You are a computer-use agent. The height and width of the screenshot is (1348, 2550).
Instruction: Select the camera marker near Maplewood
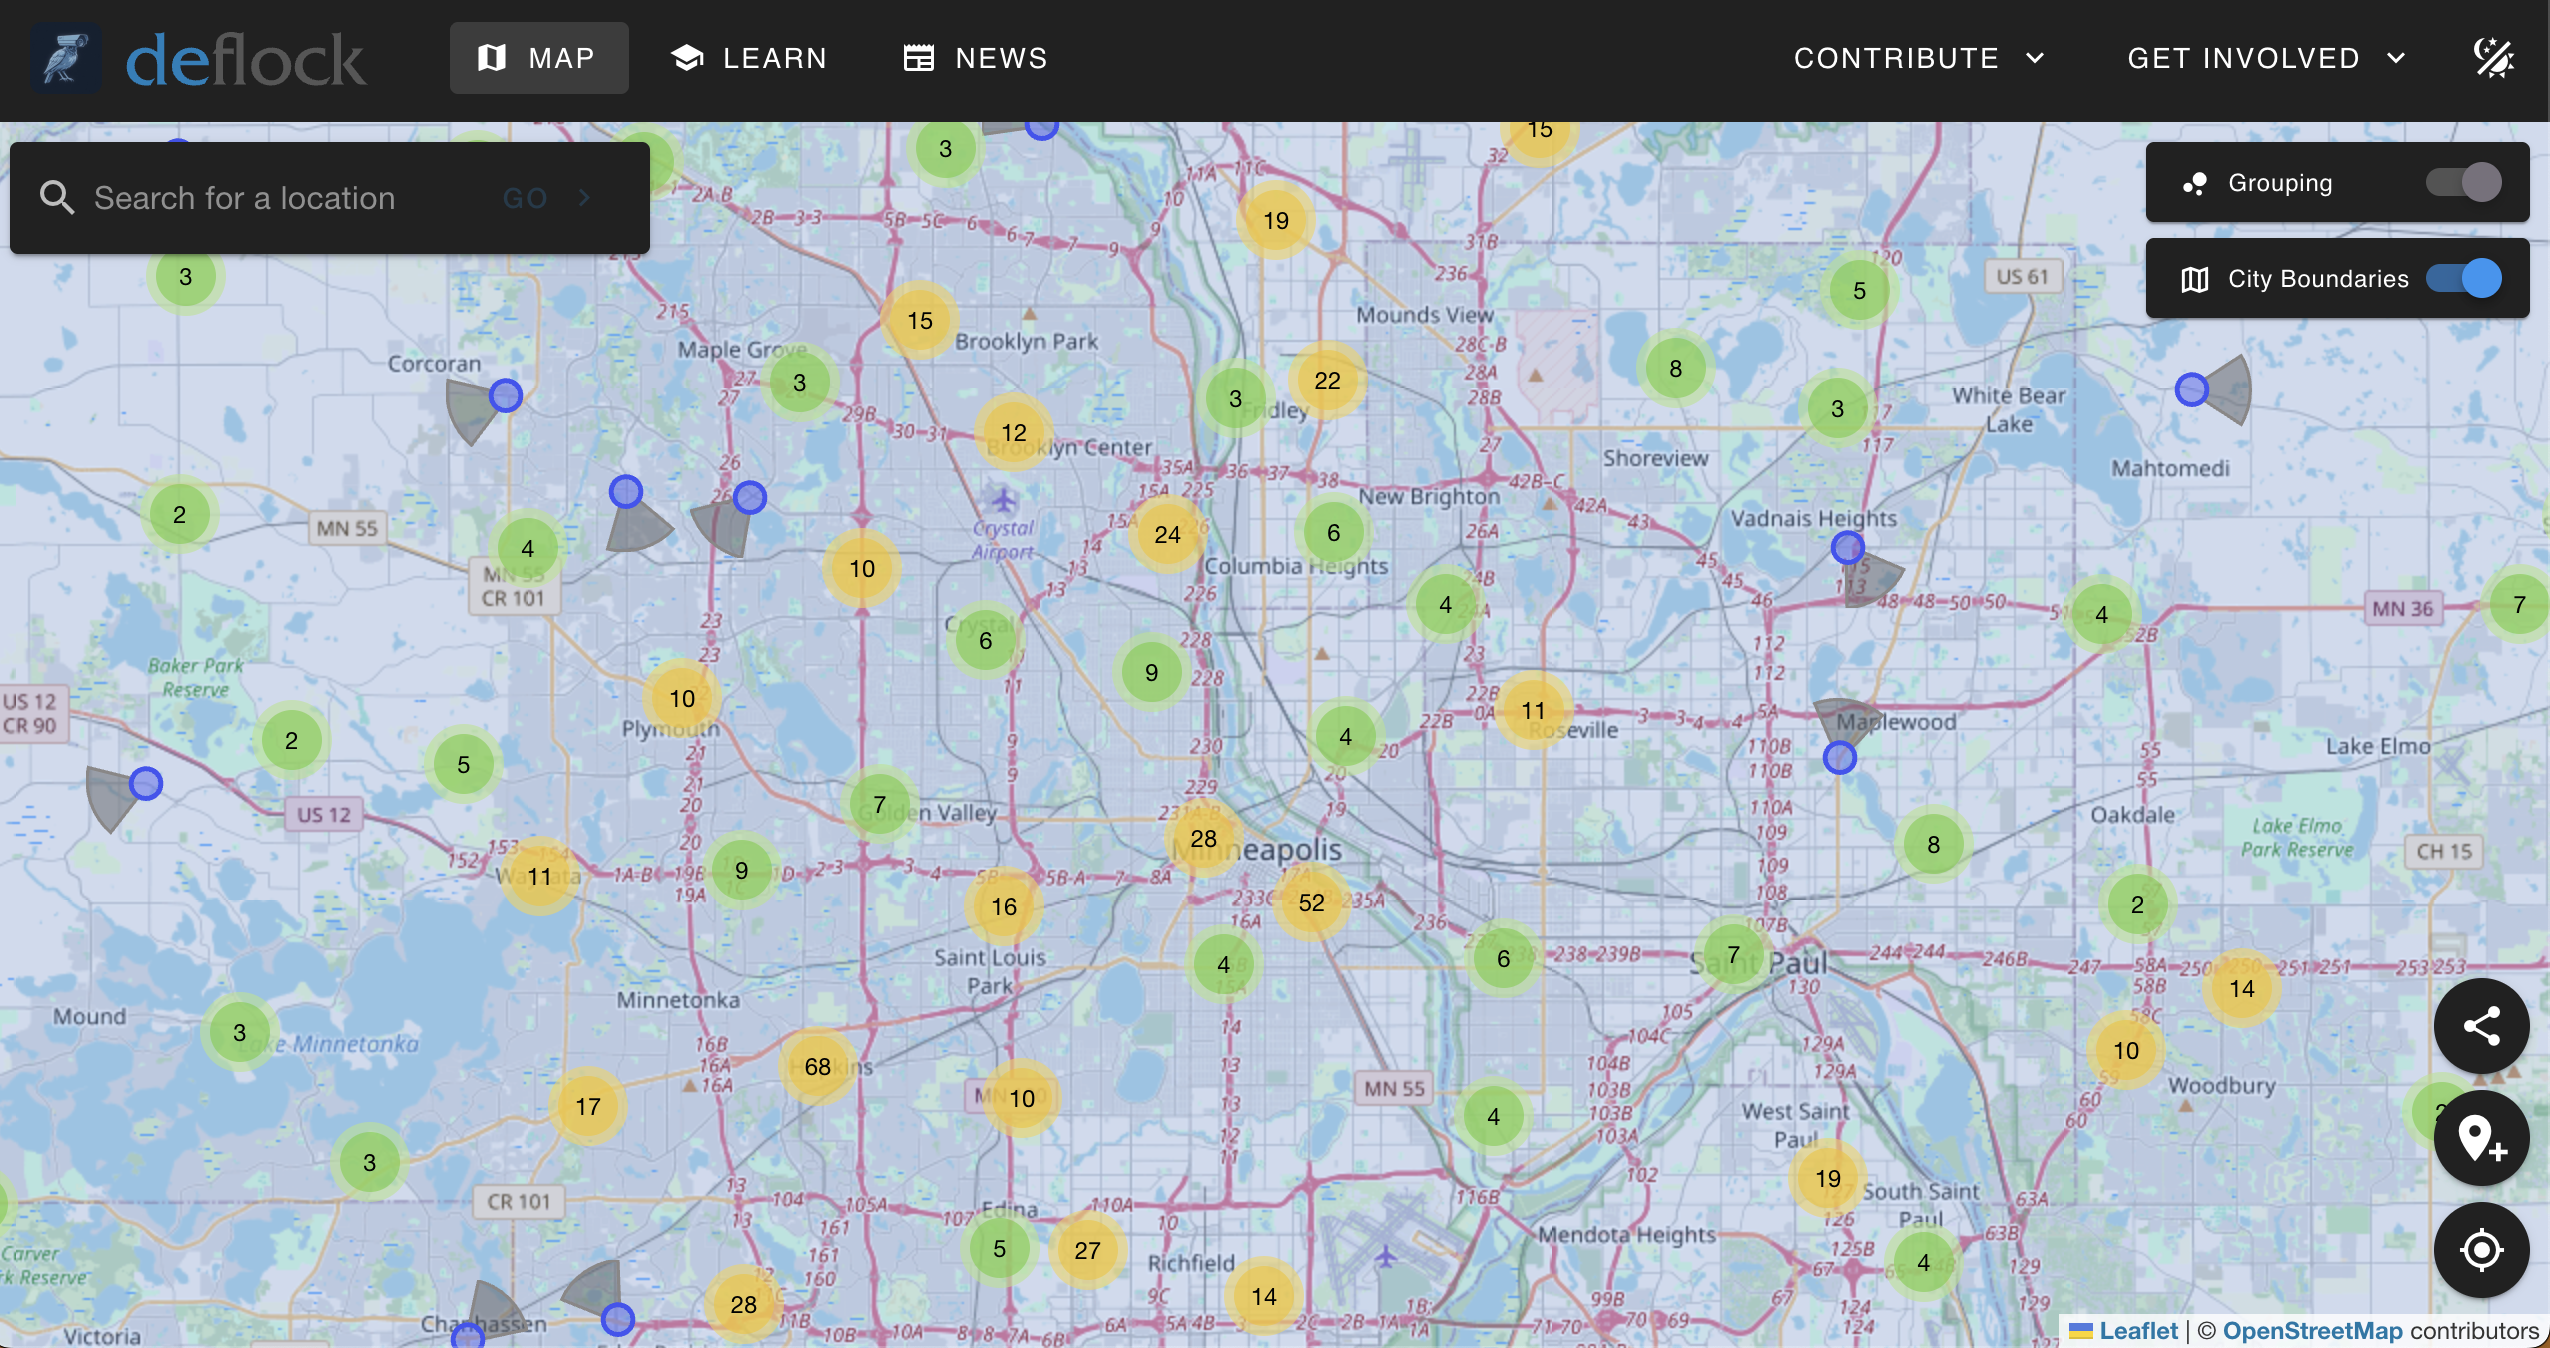(x=1839, y=758)
